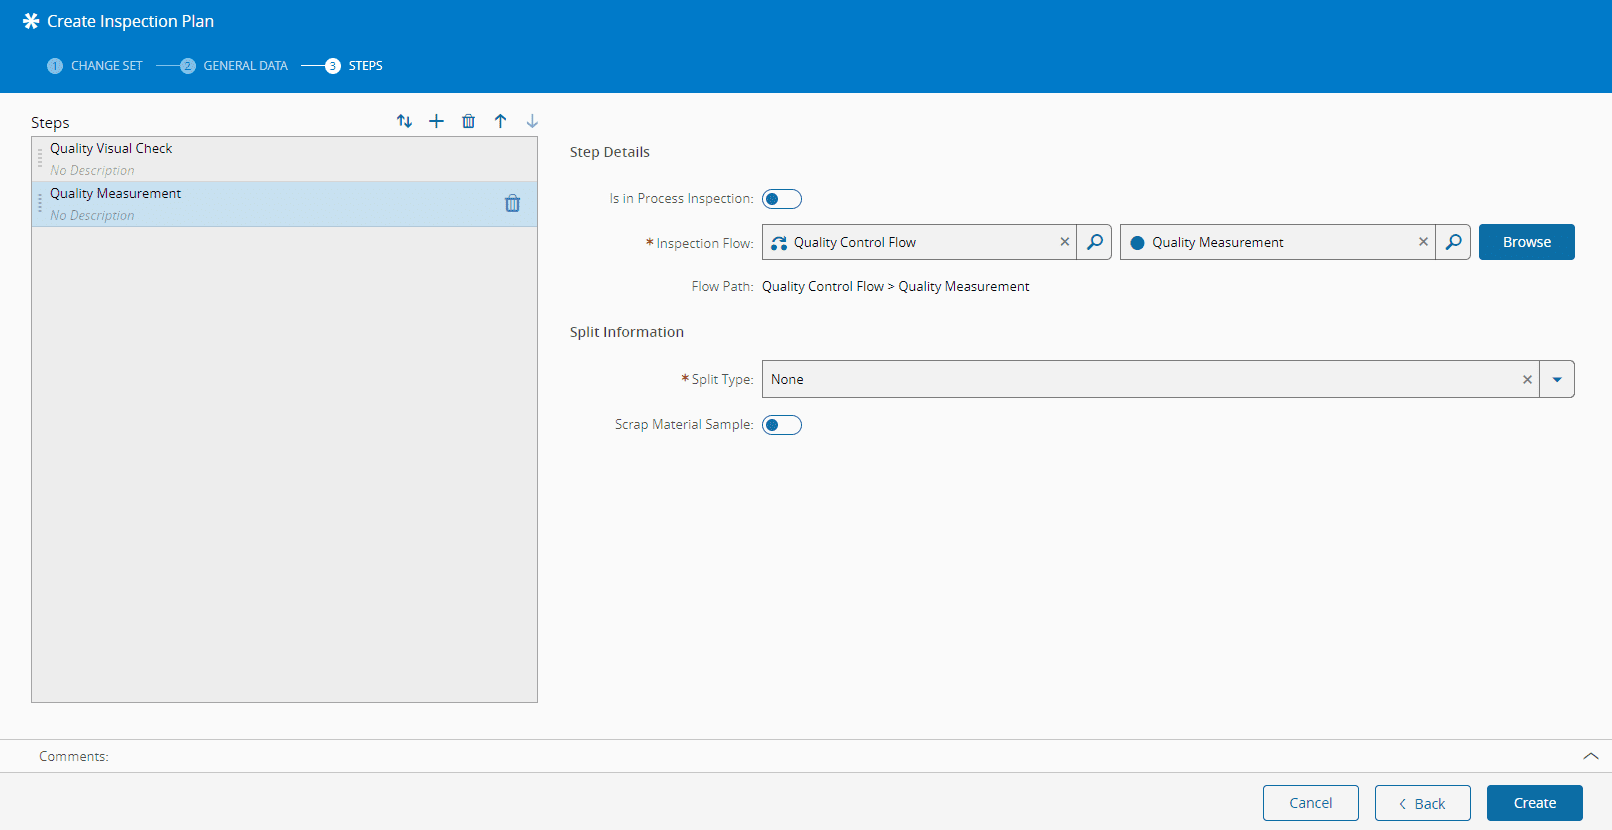The height and width of the screenshot is (830, 1612).
Task: Add a new step with plus icon
Action: [x=436, y=121]
